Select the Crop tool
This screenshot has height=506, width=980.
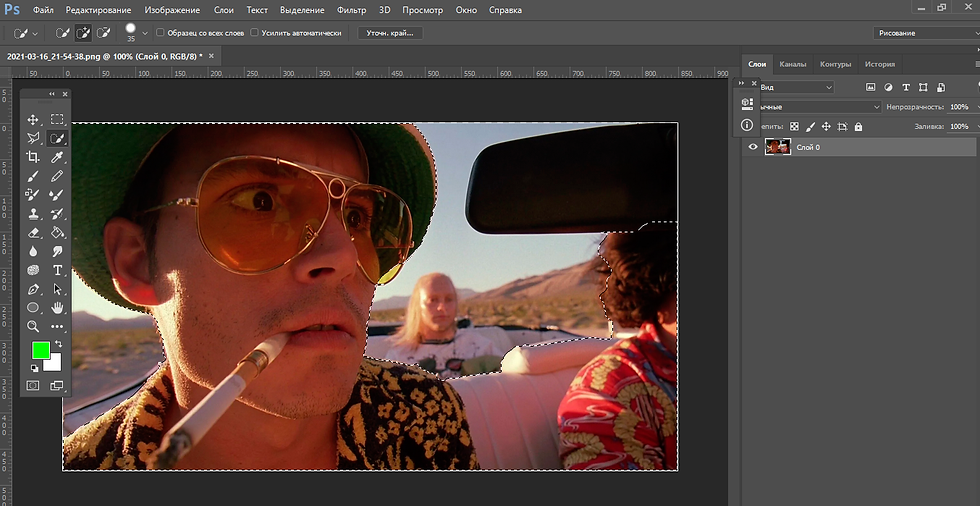33,157
